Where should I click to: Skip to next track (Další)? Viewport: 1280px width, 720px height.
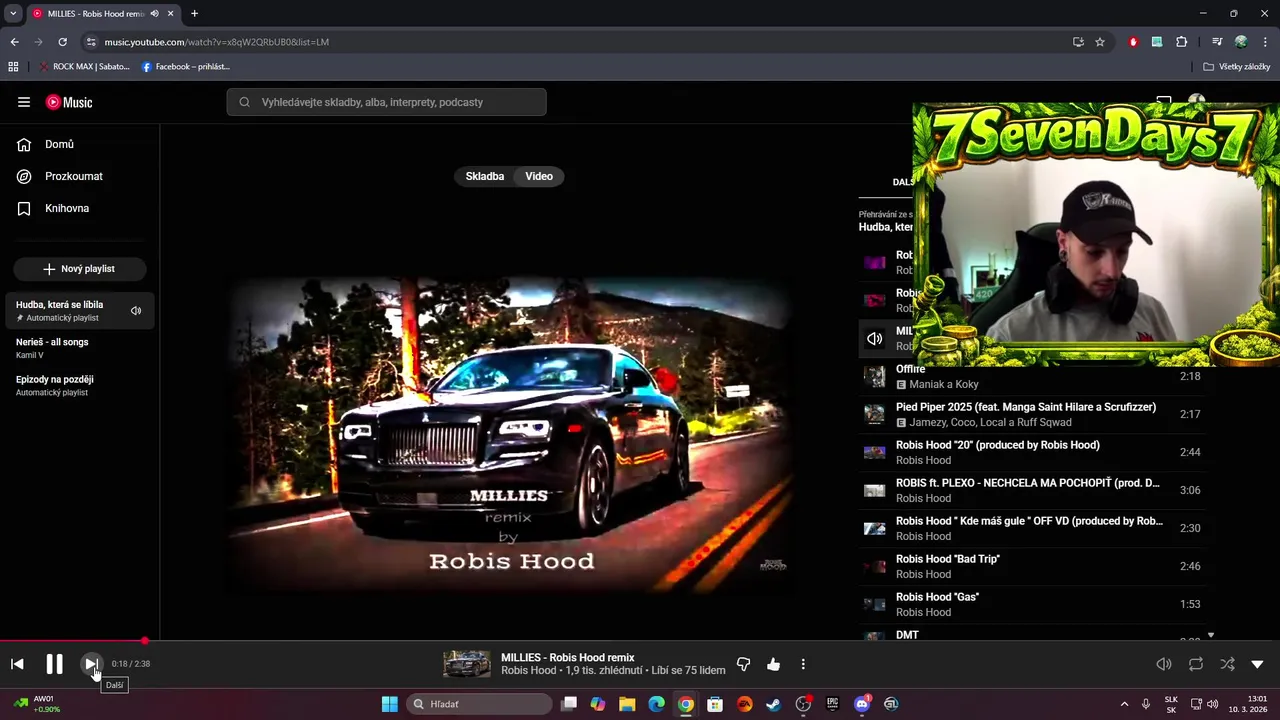(91, 664)
